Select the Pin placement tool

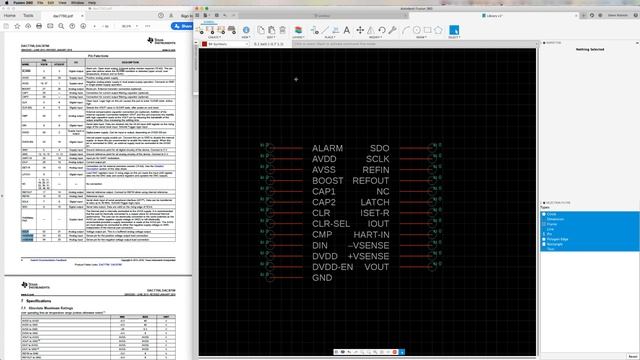tap(315, 30)
